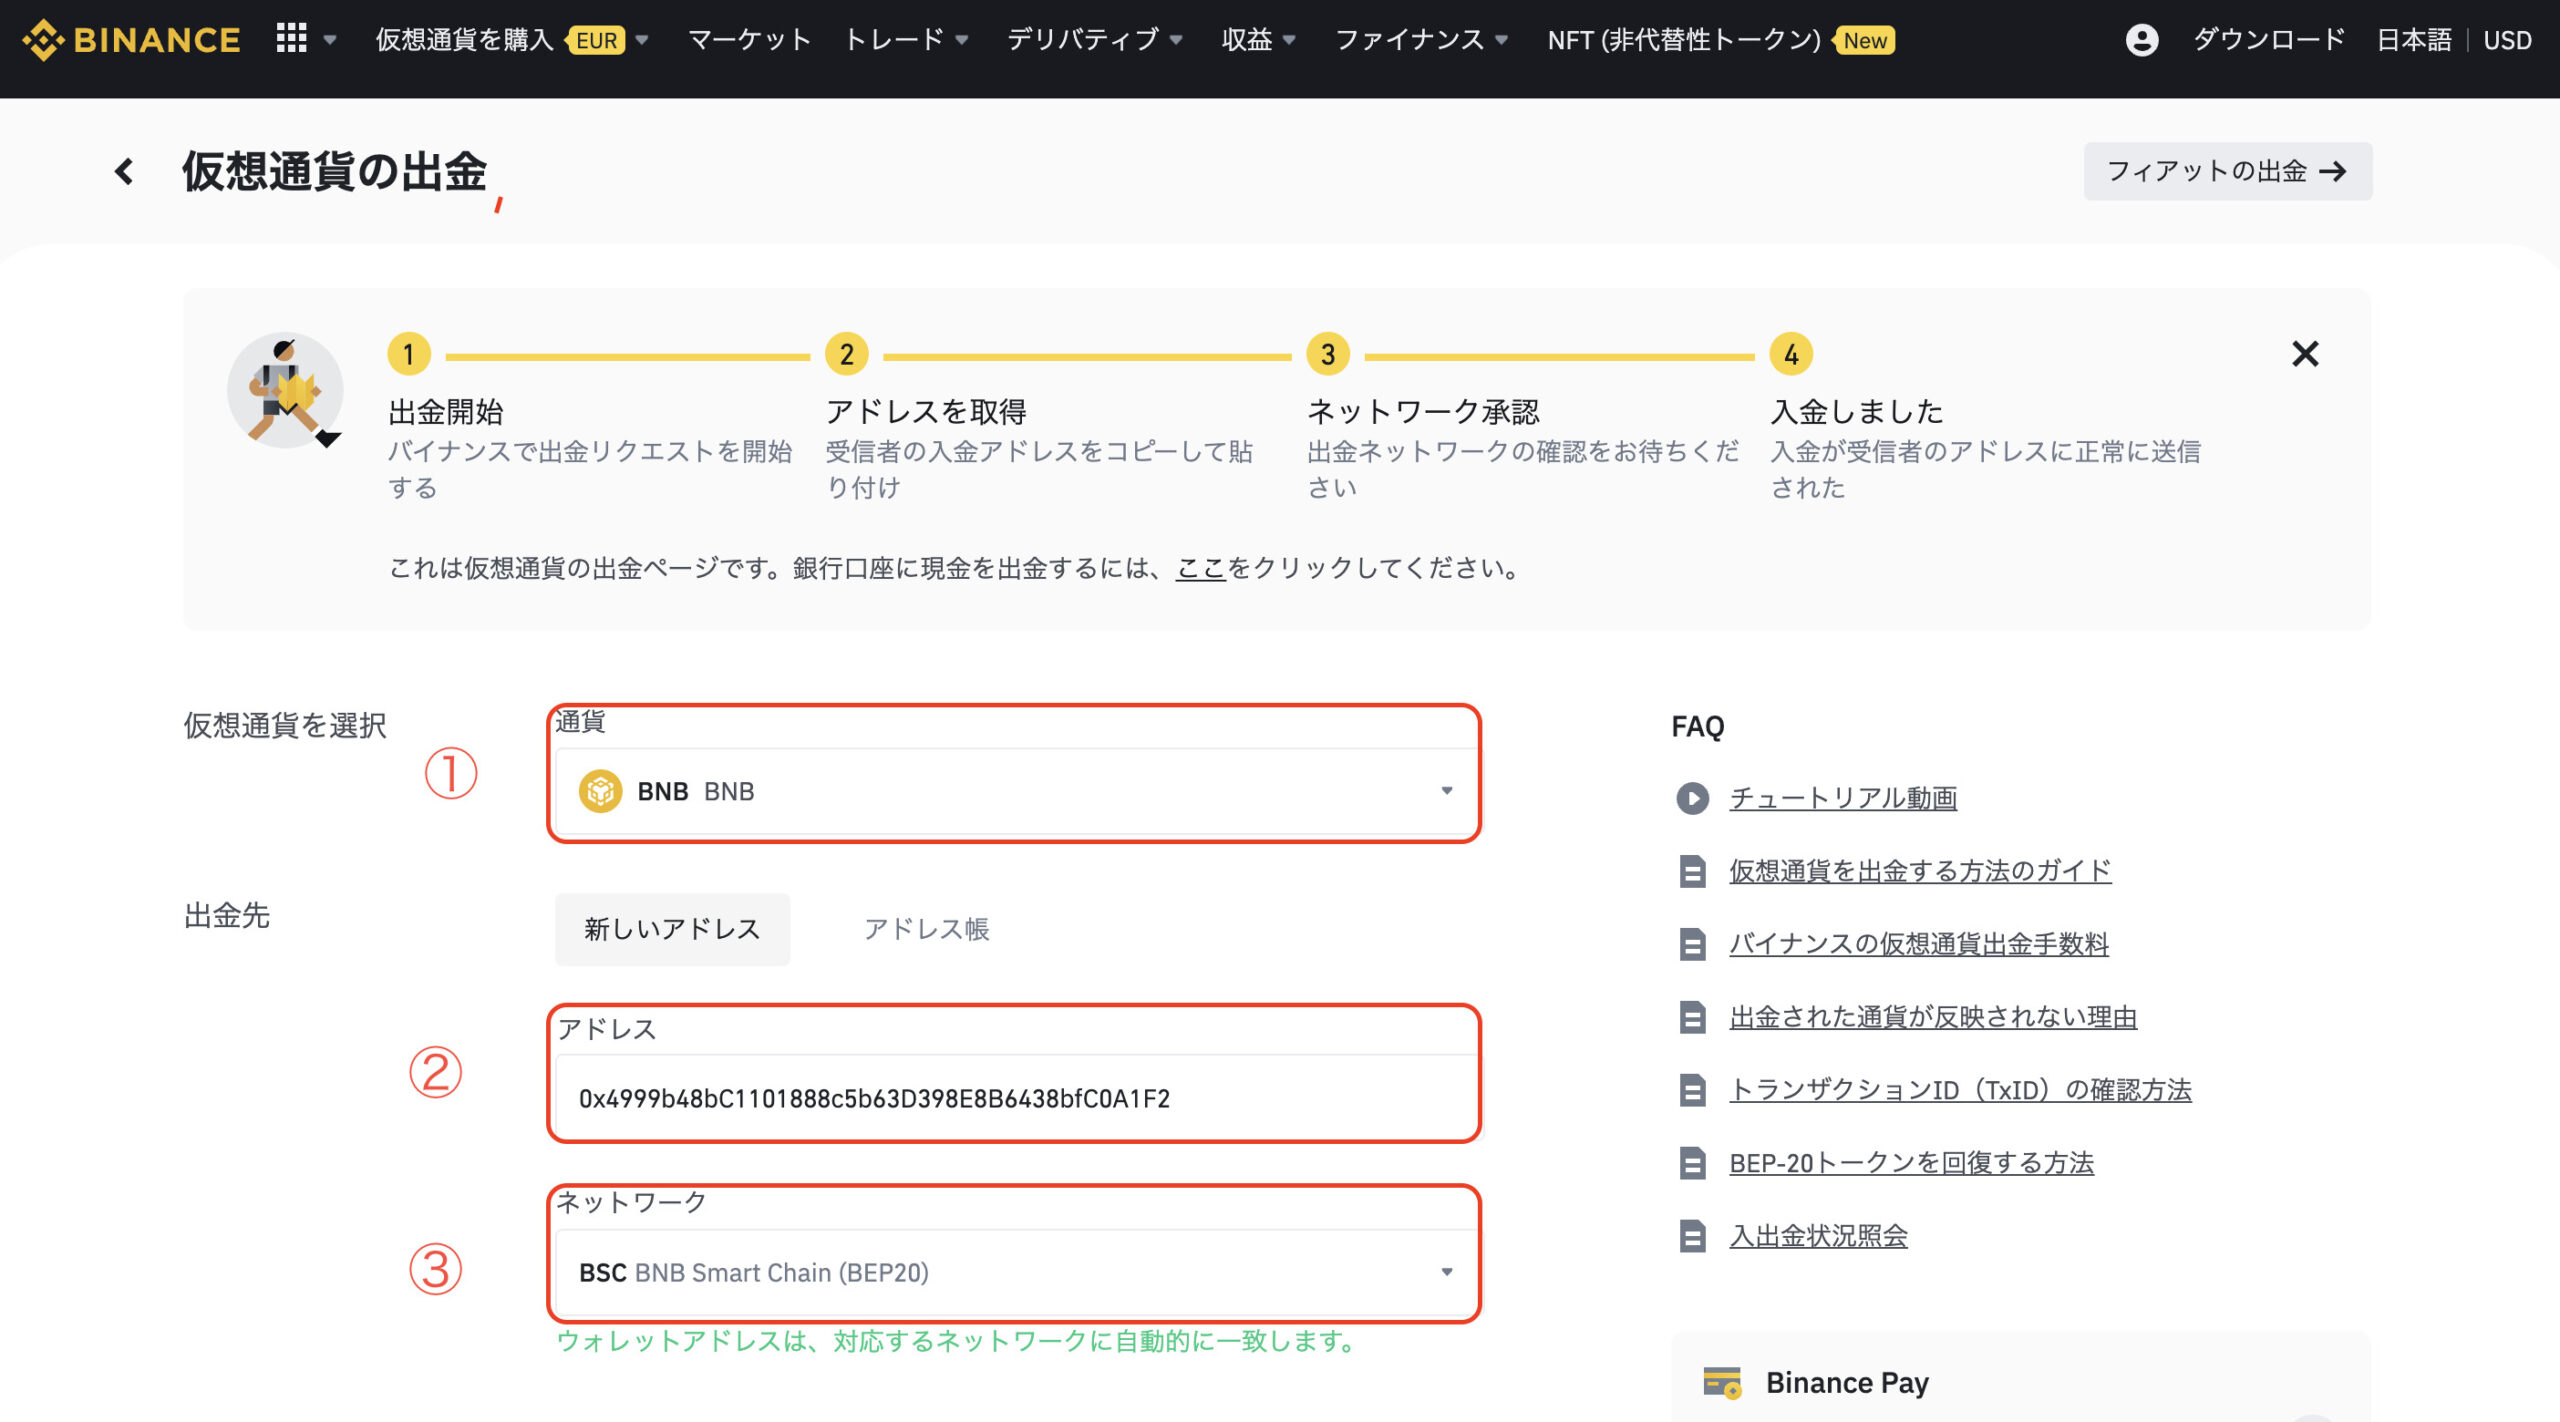Change language via 日本語
This screenshot has width=2560, height=1422.
(x=2414, y=40)
